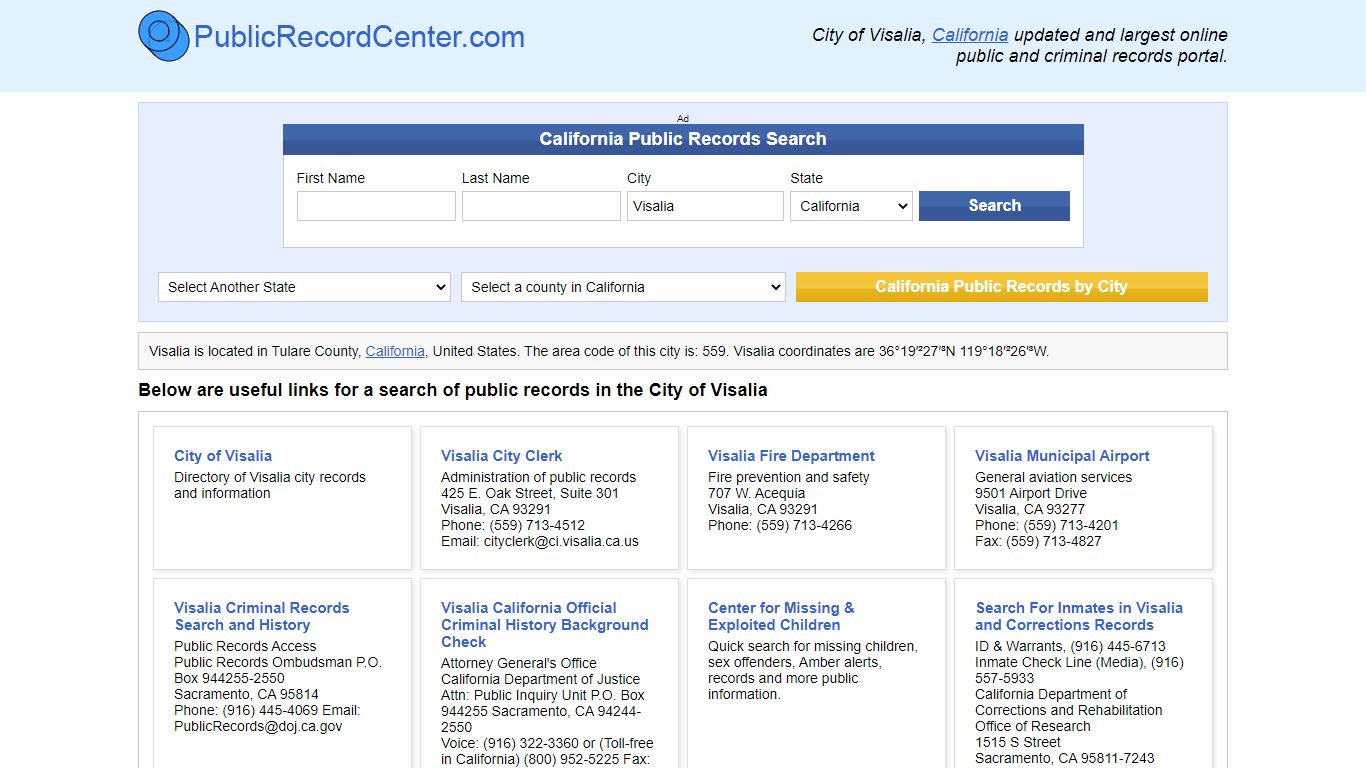Follow the California link in header tagline
Screen dimensions: 1366x768
(x=970, y=35)
